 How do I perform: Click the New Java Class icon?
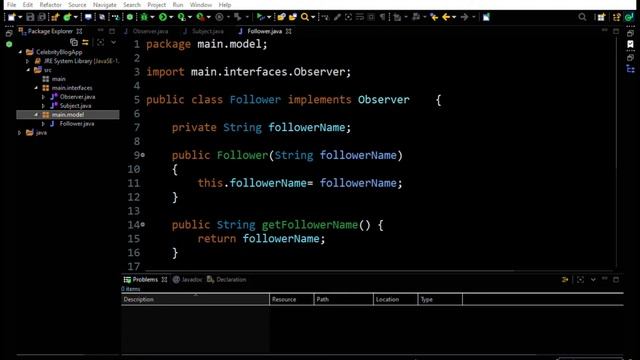(x=67, y=17)
